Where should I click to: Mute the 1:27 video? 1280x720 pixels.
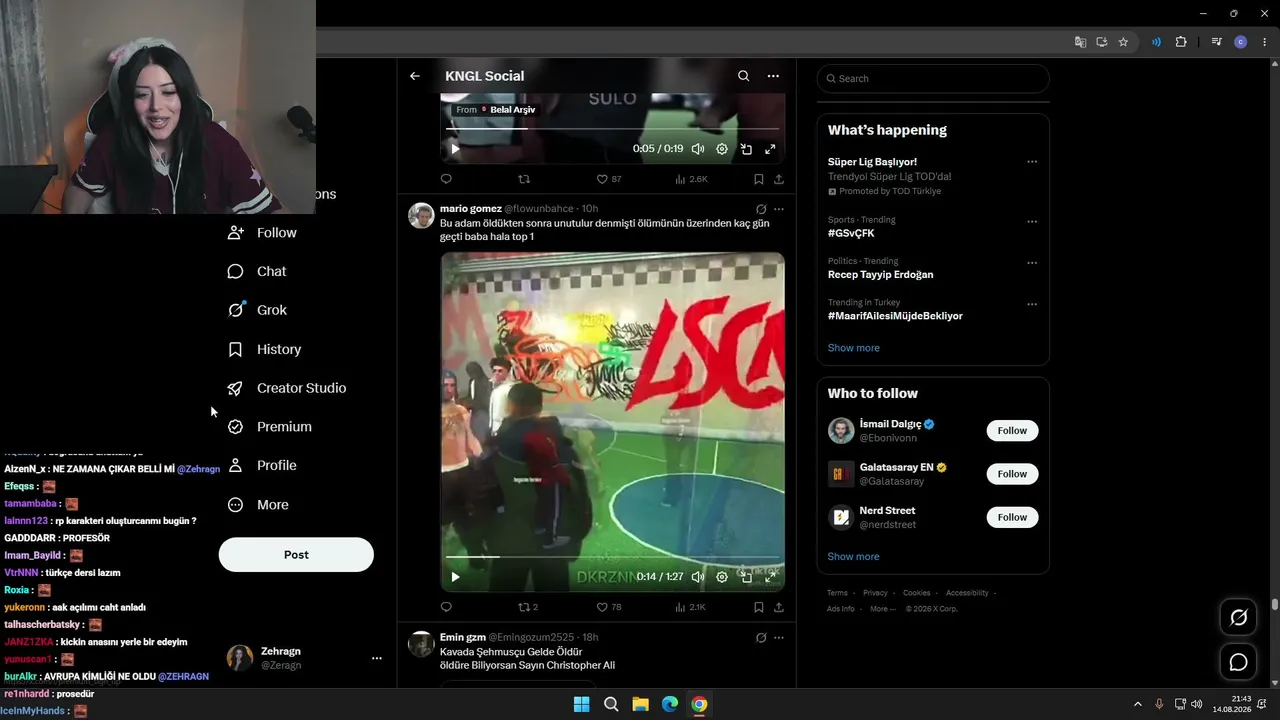click(x=698, y=577)
